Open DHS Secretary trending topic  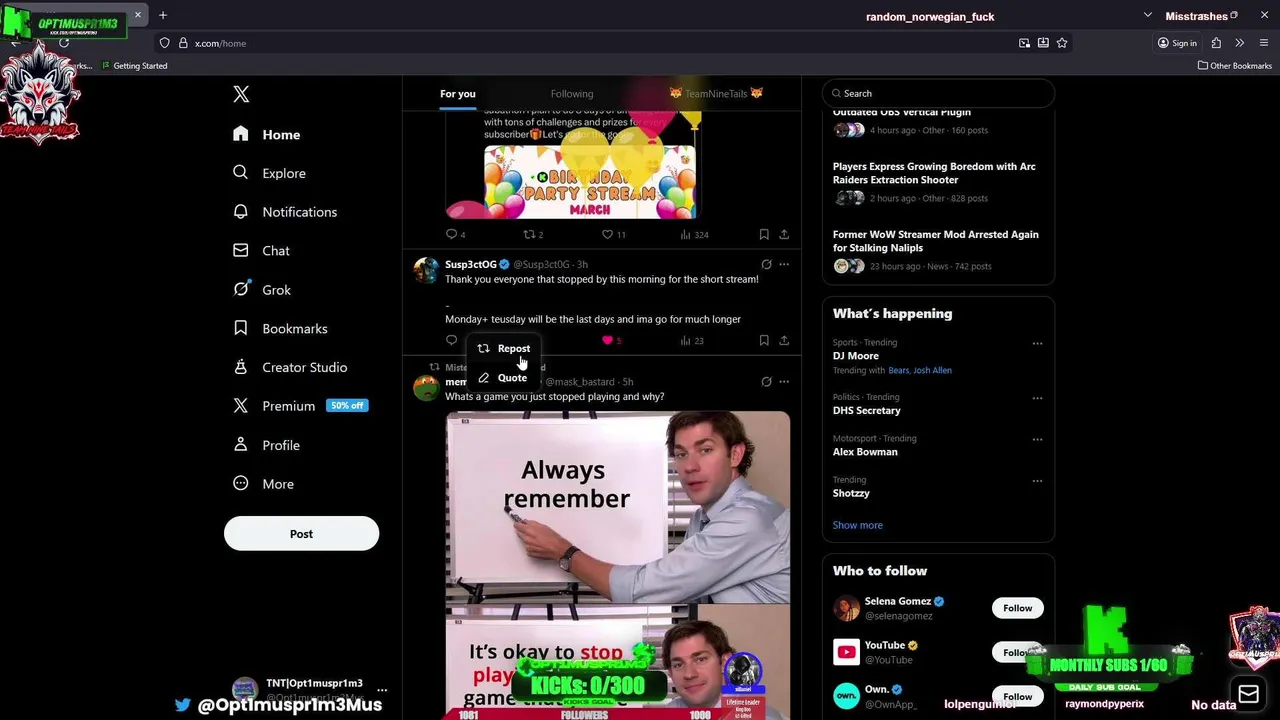(867, 411)
